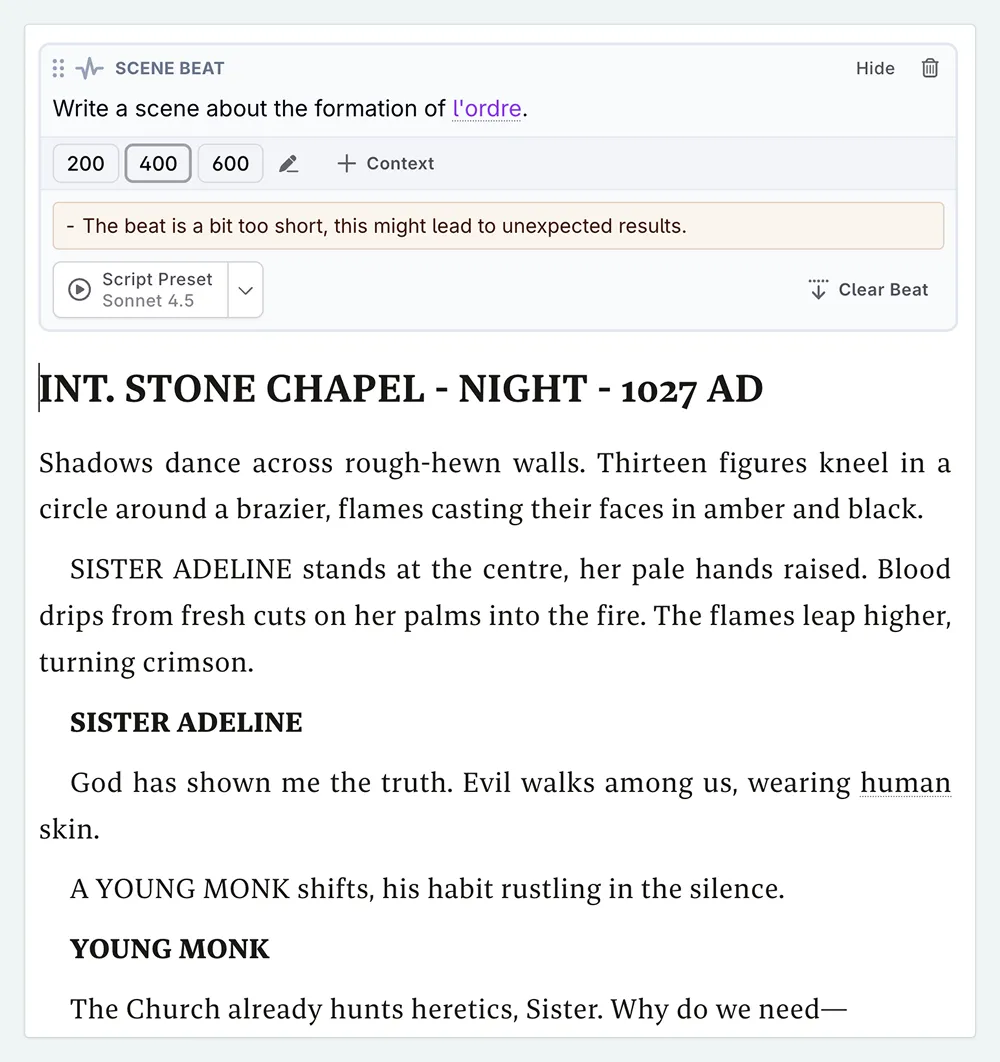
Task: Click the Clear Beat down-arrow icon
Action: coord(818,290)
